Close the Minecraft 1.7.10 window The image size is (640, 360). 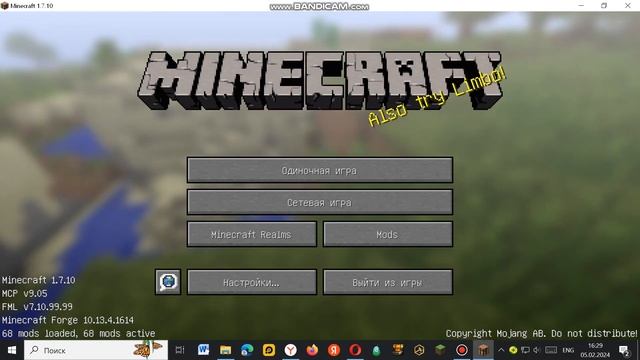click(628, 6)
